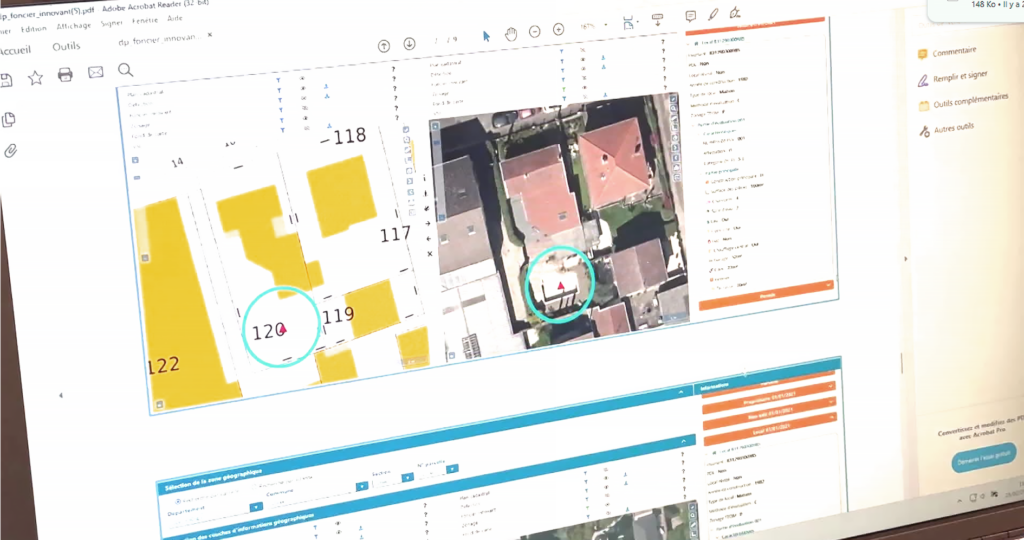This screenshot has height=540, width=1024.
Task: Open the Affichage menu
Action: click(x=74, y=26)
